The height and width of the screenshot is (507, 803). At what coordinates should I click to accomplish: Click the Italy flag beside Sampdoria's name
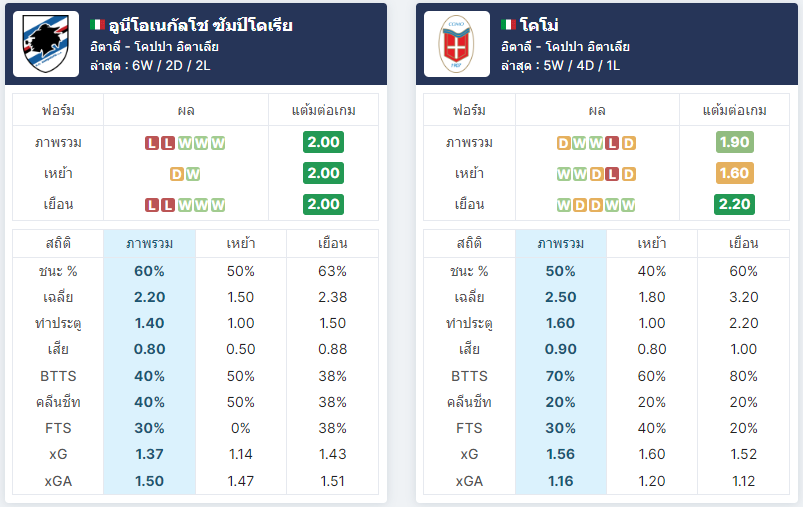[97, 25]
